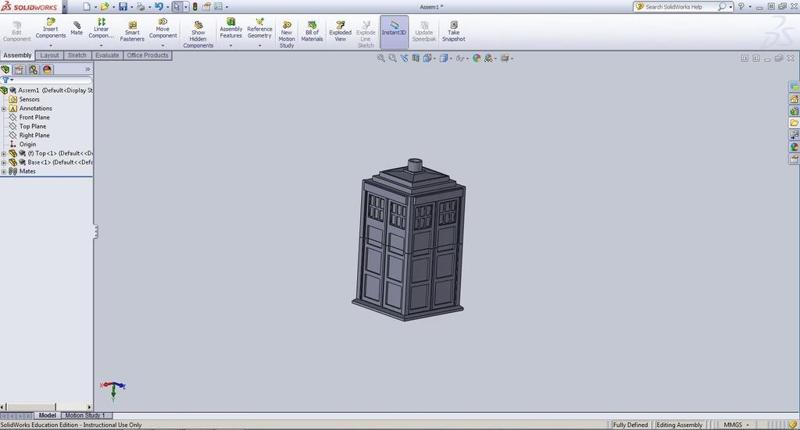Open the ConfigurationManager tab
800x430 pixels.
coord(33,69)
